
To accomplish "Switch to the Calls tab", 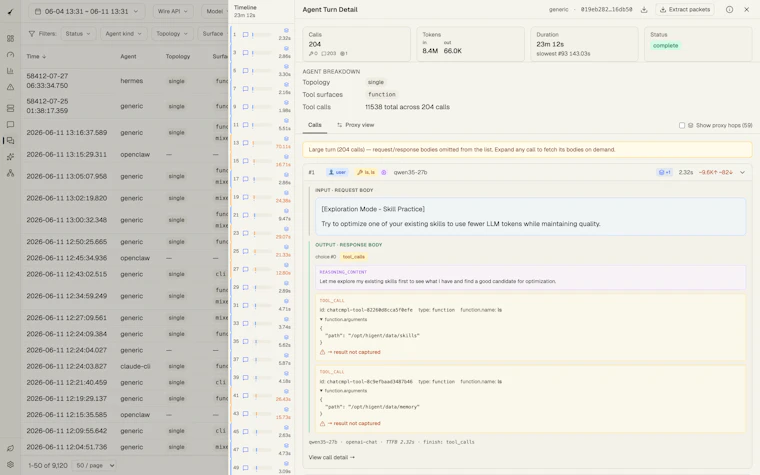I will tap(315, 125).
